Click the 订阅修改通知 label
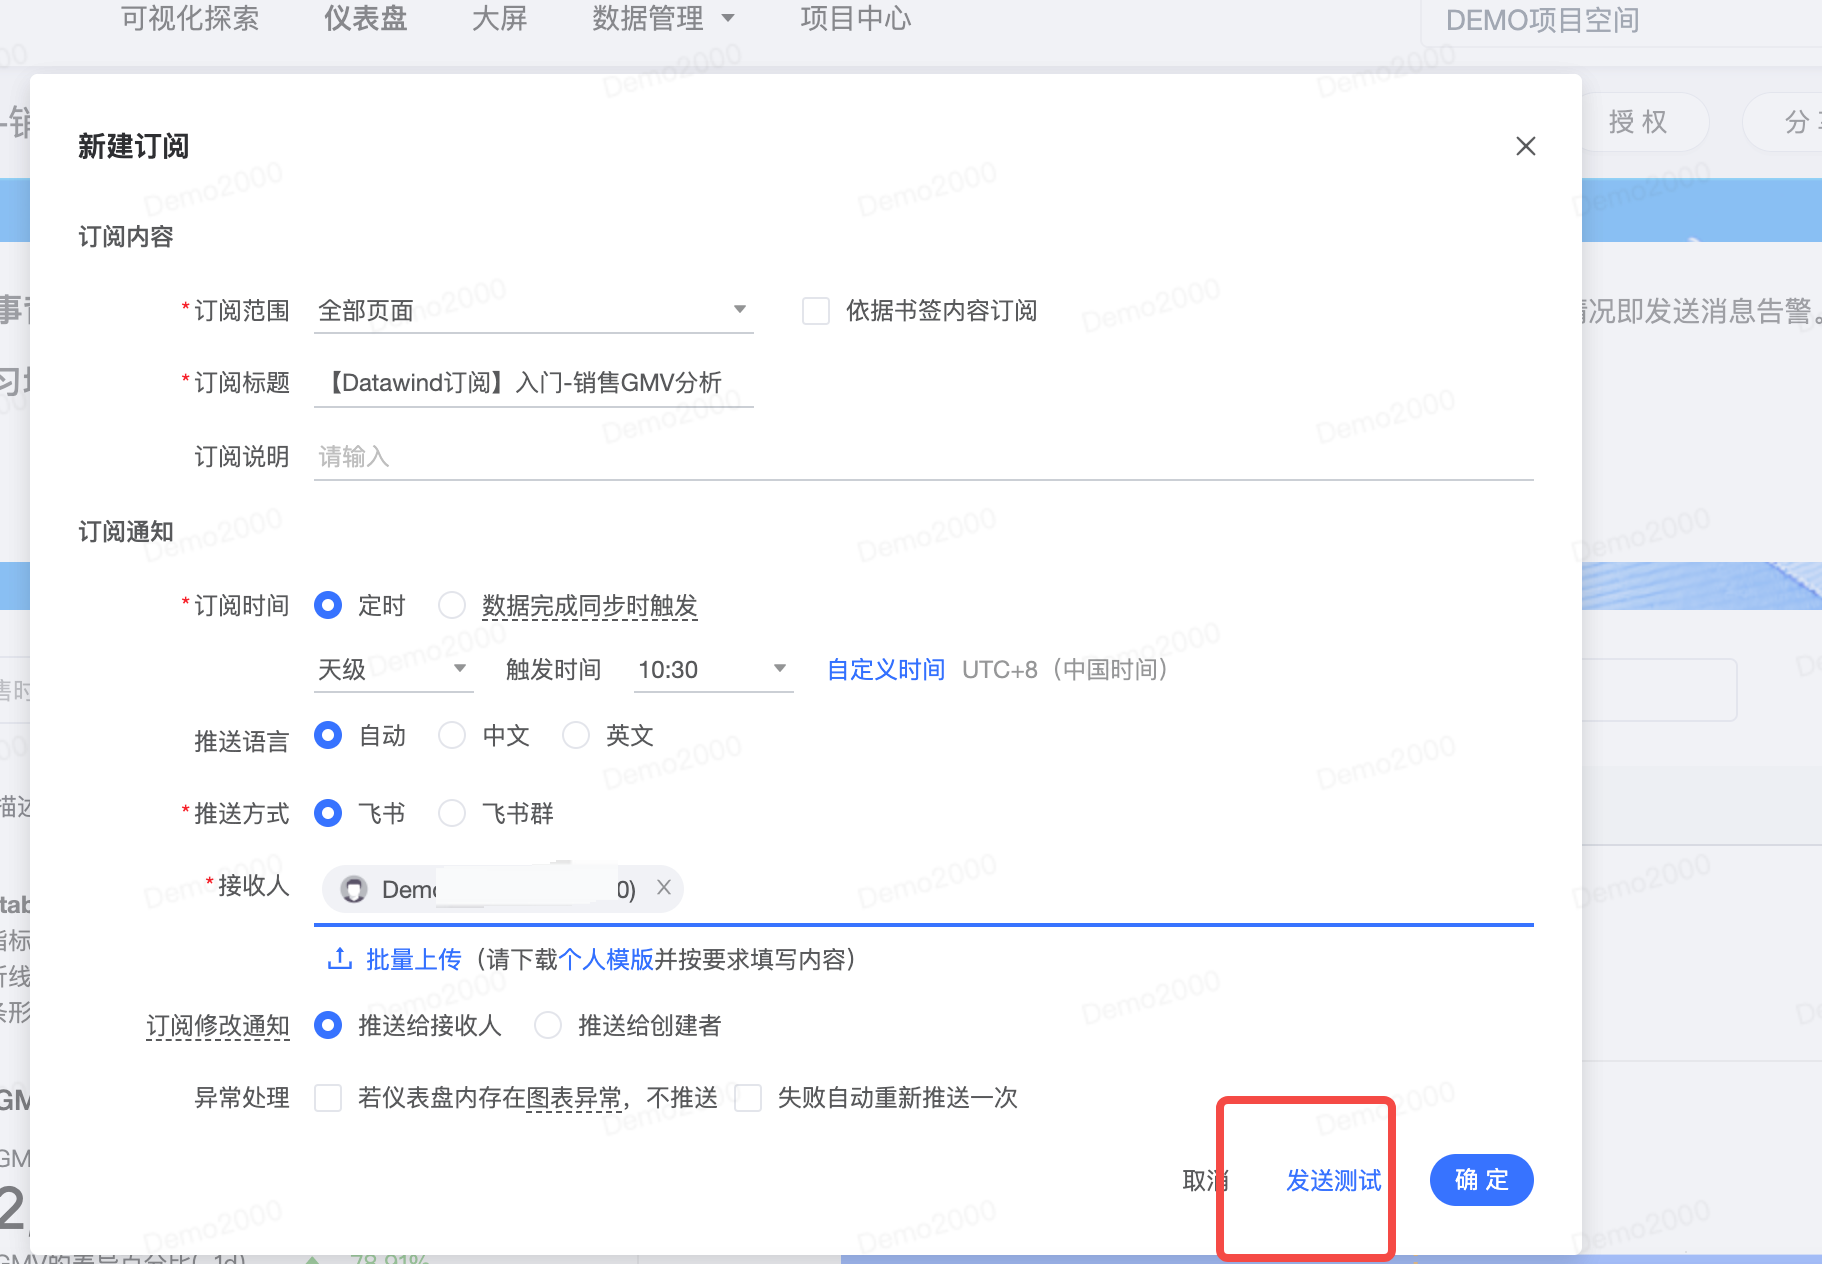 (218, 1026)
